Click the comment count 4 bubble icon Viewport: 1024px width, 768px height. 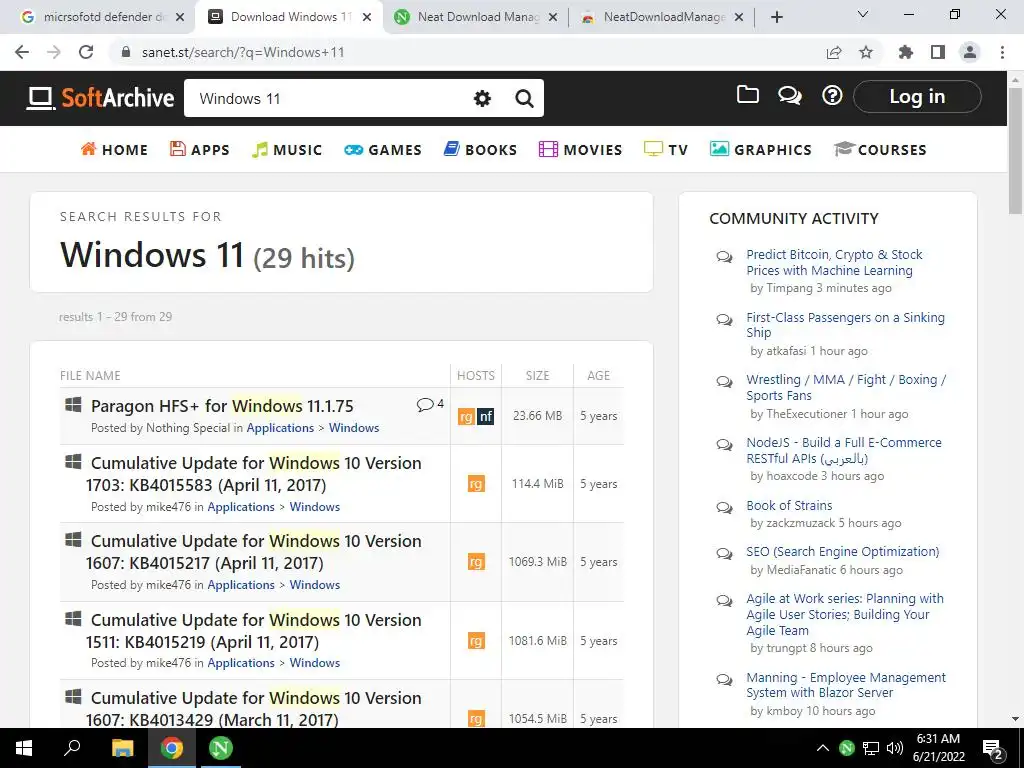[430, 404]
